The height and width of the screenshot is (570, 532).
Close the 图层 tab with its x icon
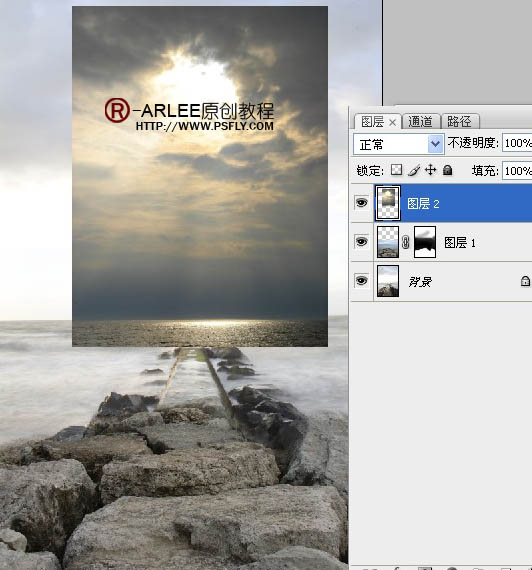click(x=392, y=123)
